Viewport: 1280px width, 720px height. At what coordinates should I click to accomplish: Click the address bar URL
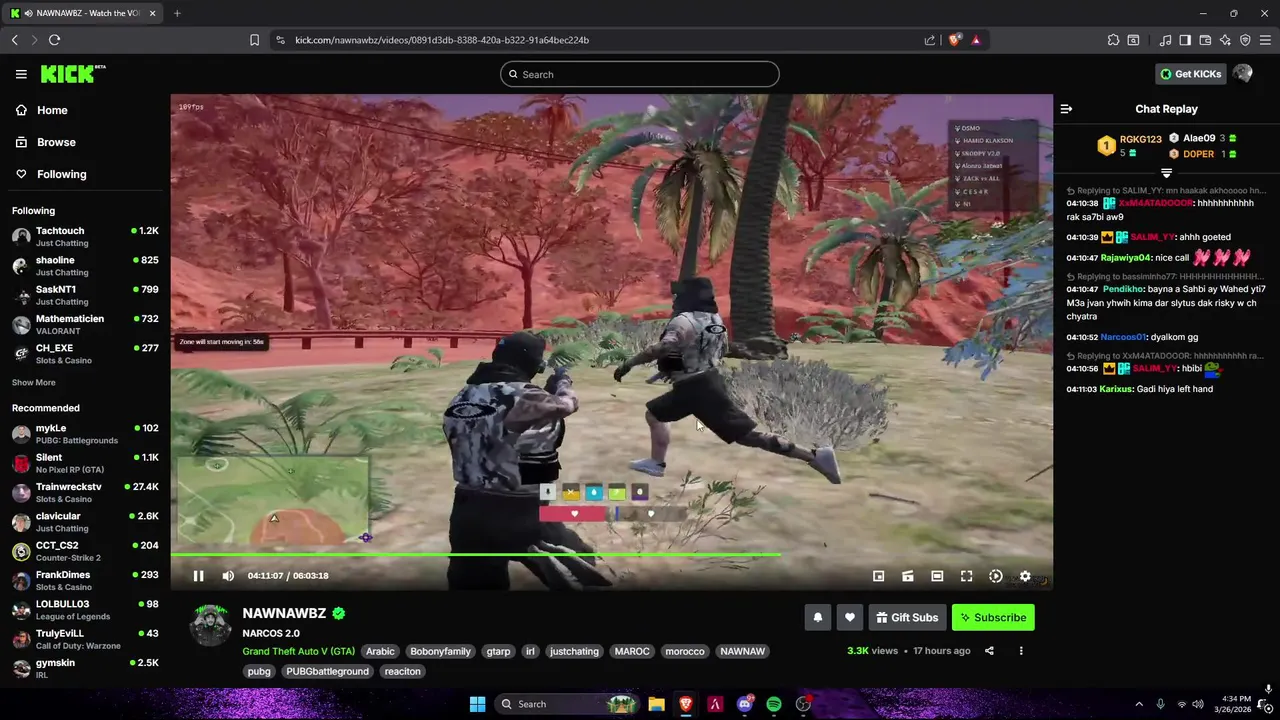(x=442, y=40)
